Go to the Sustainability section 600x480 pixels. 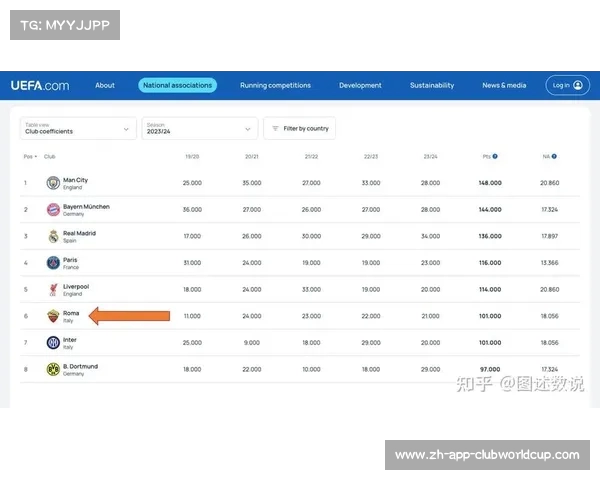point(431,85)
